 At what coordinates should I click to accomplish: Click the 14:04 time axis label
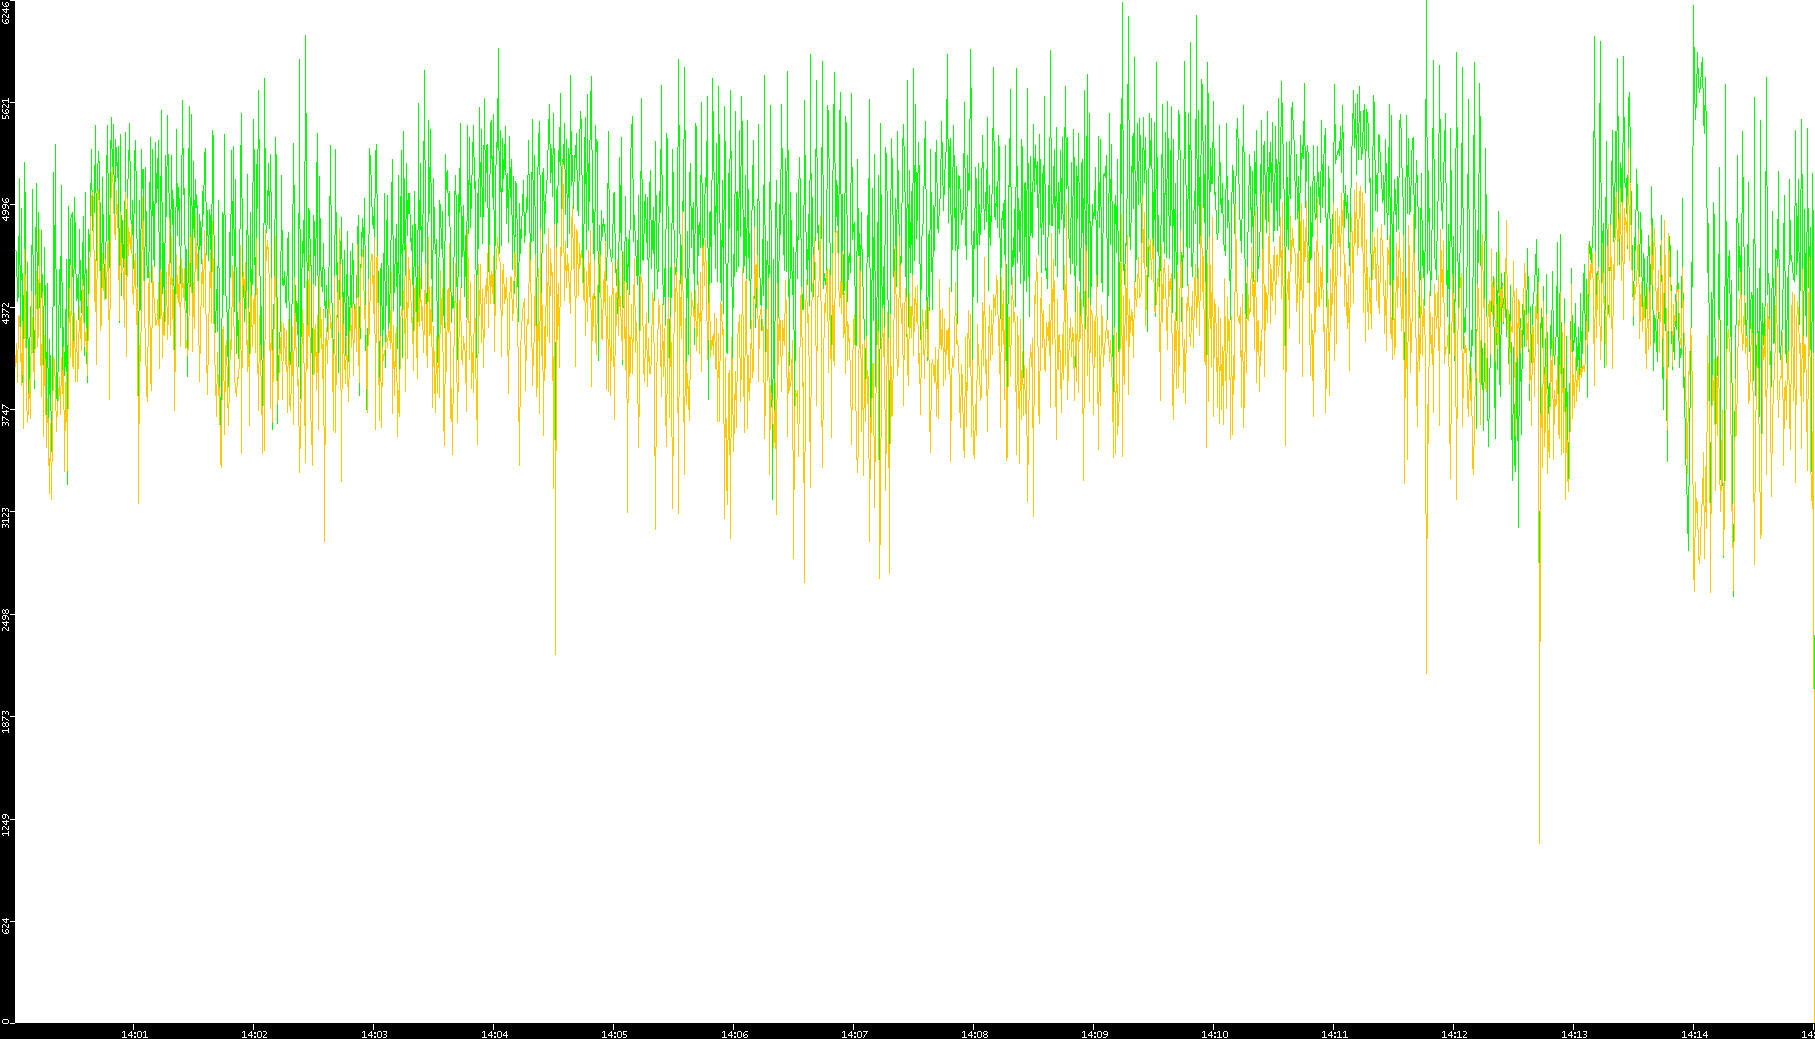(494, 1033)
